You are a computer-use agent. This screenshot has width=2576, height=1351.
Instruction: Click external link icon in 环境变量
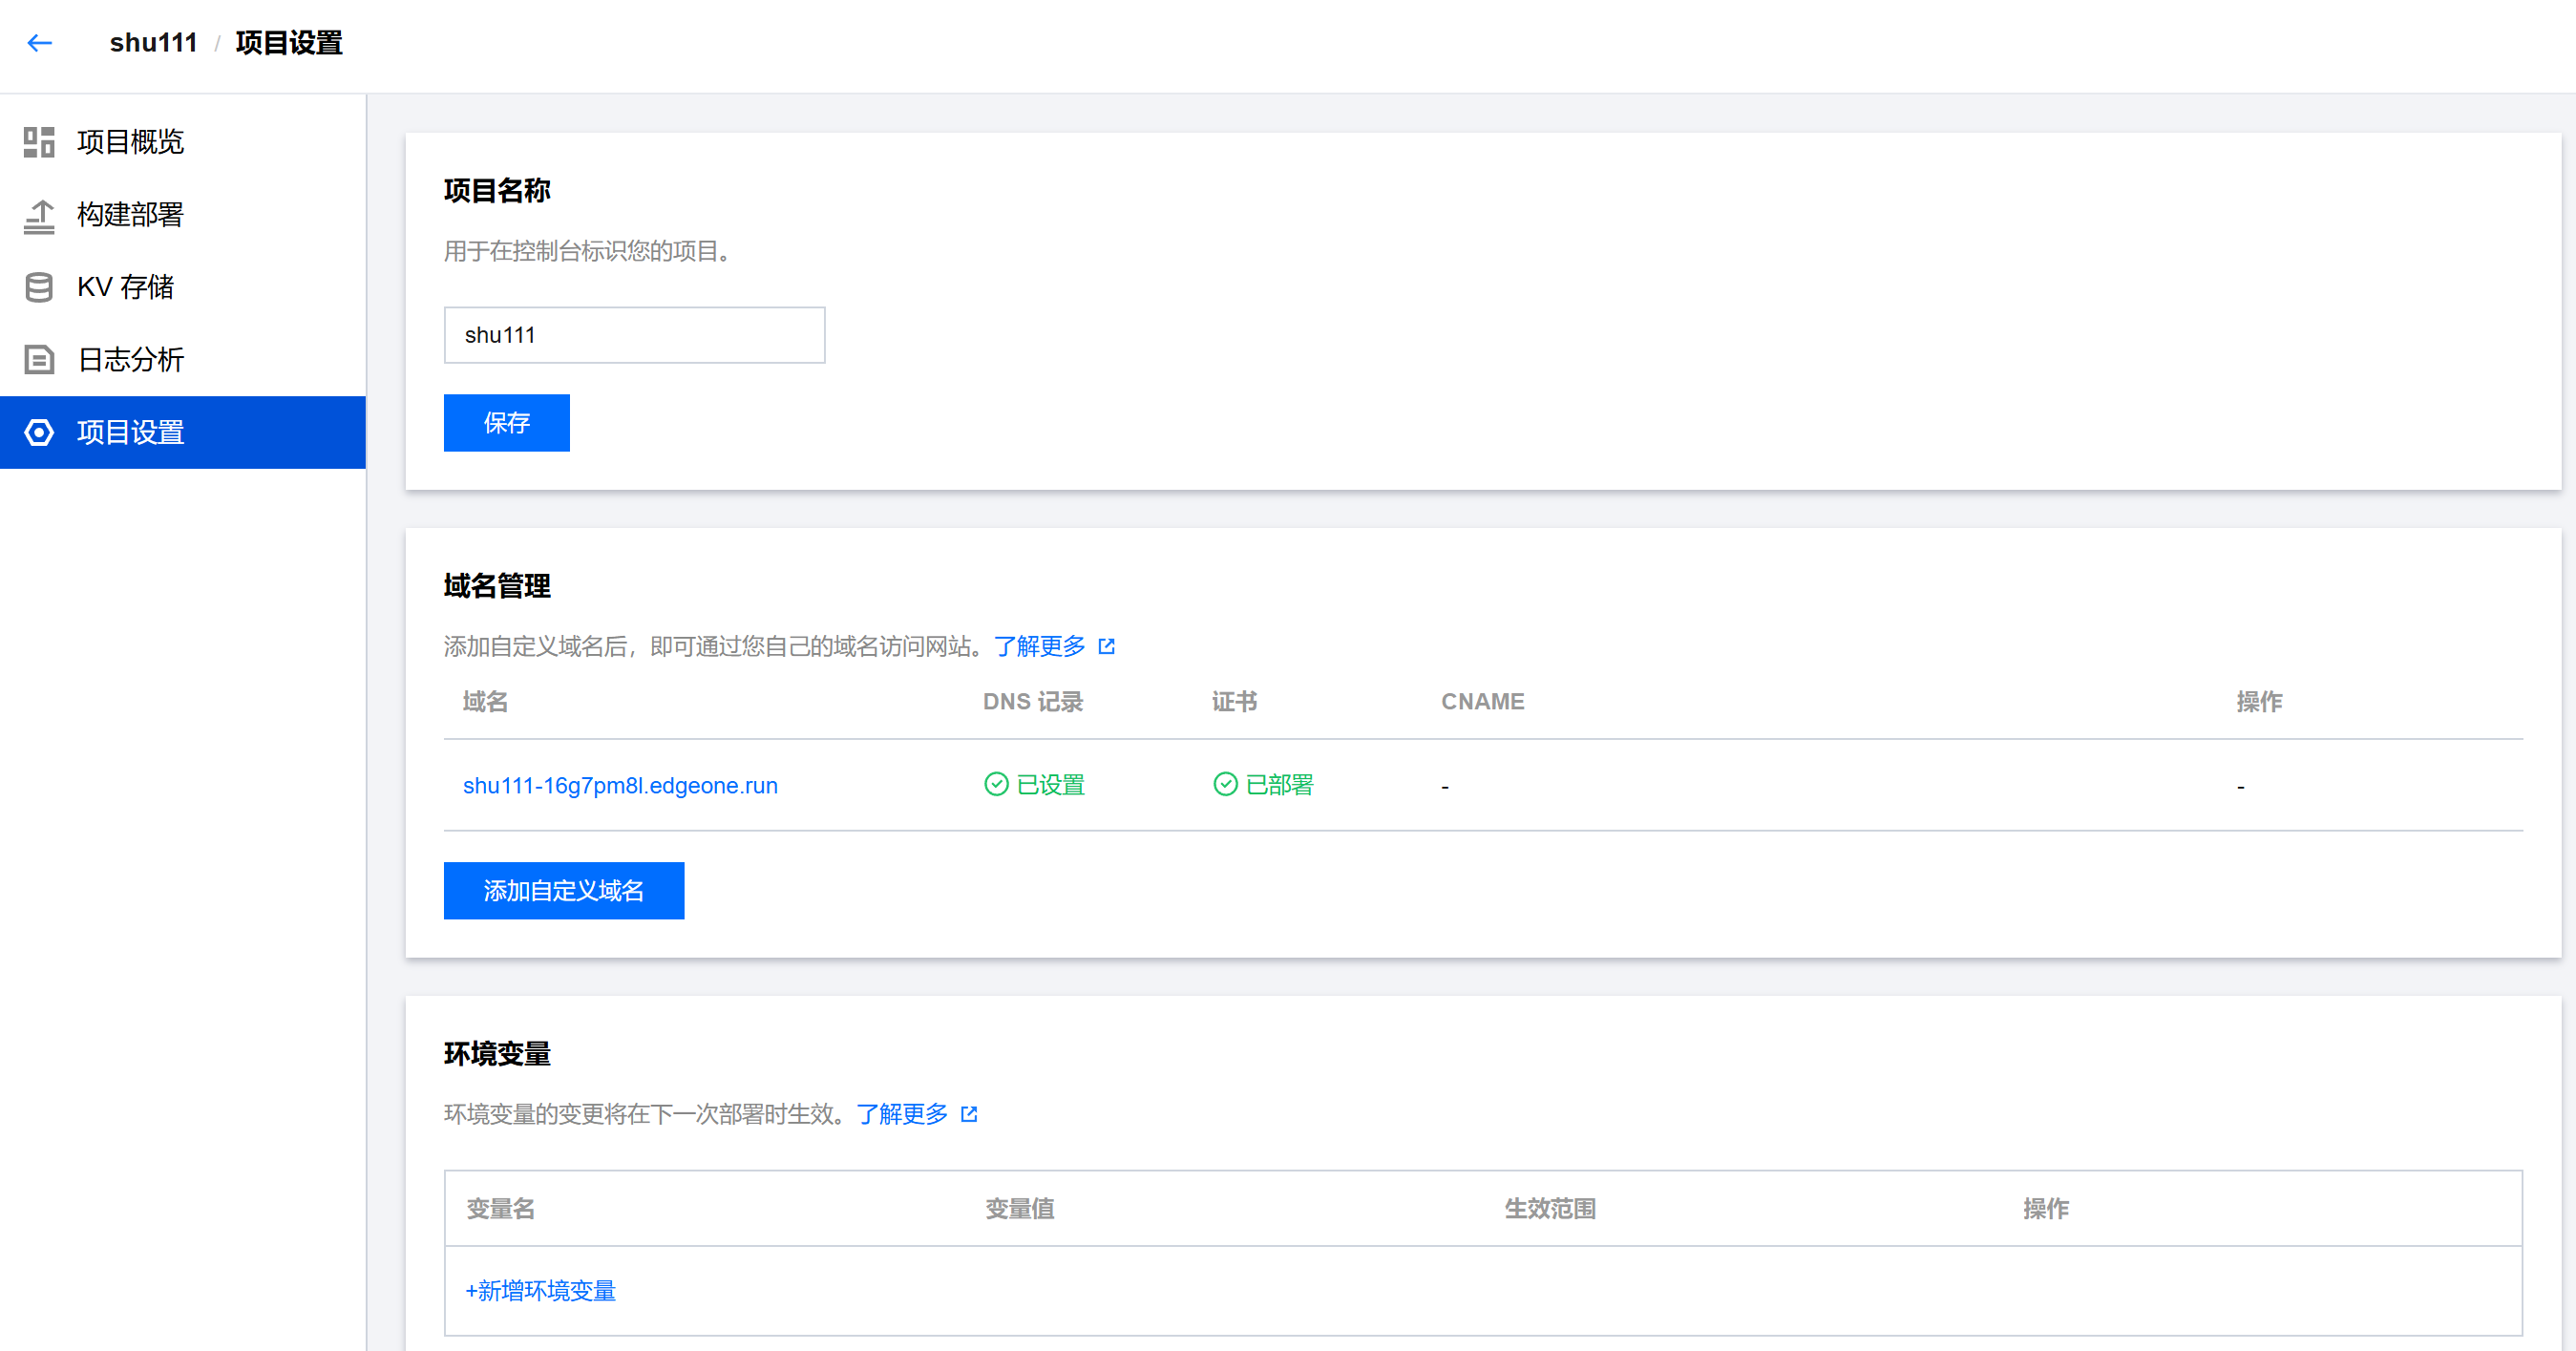[x=968, y=1114]
